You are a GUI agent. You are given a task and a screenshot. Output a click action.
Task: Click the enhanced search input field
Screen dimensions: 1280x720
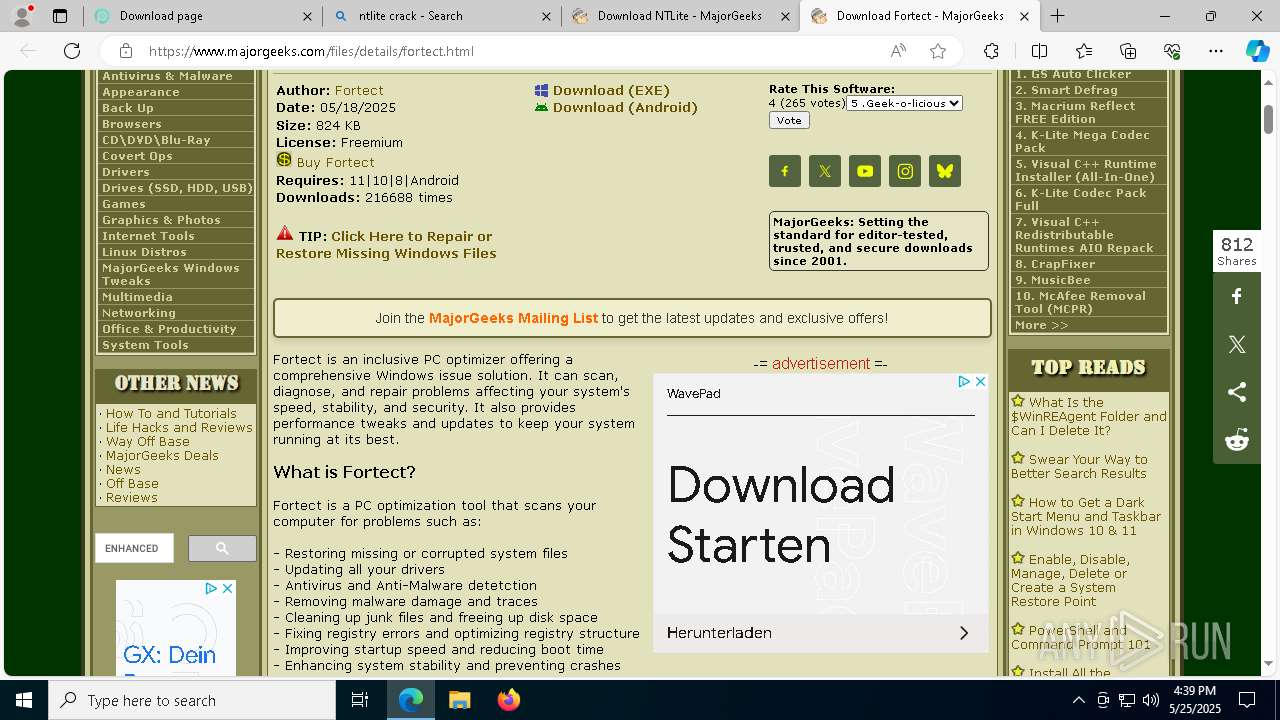tap(134, 548)
